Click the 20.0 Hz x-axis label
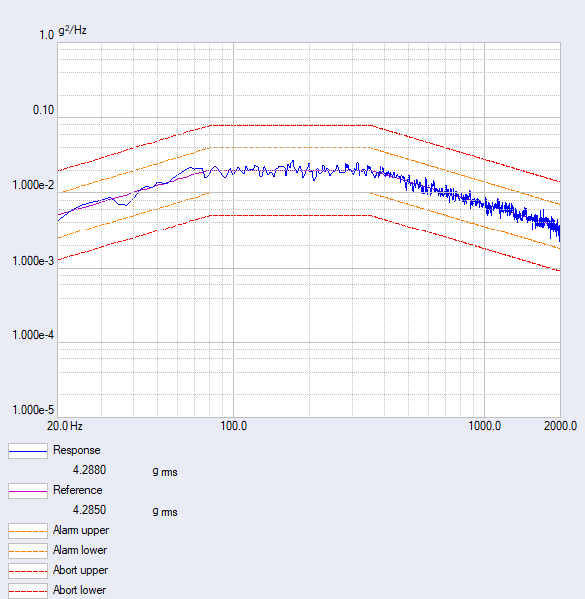This screenshot has height=599, width=585. click(65, 426)
